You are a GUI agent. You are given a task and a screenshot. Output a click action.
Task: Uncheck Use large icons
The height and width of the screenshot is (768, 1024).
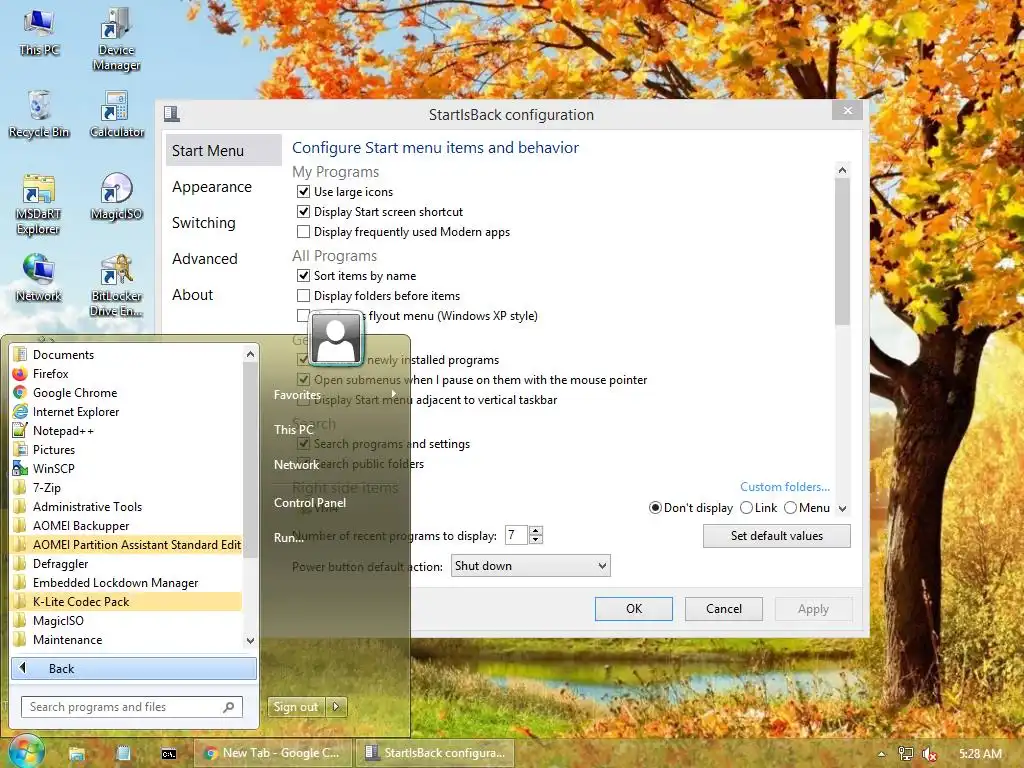pyautogui.click(x=303, y=191)
